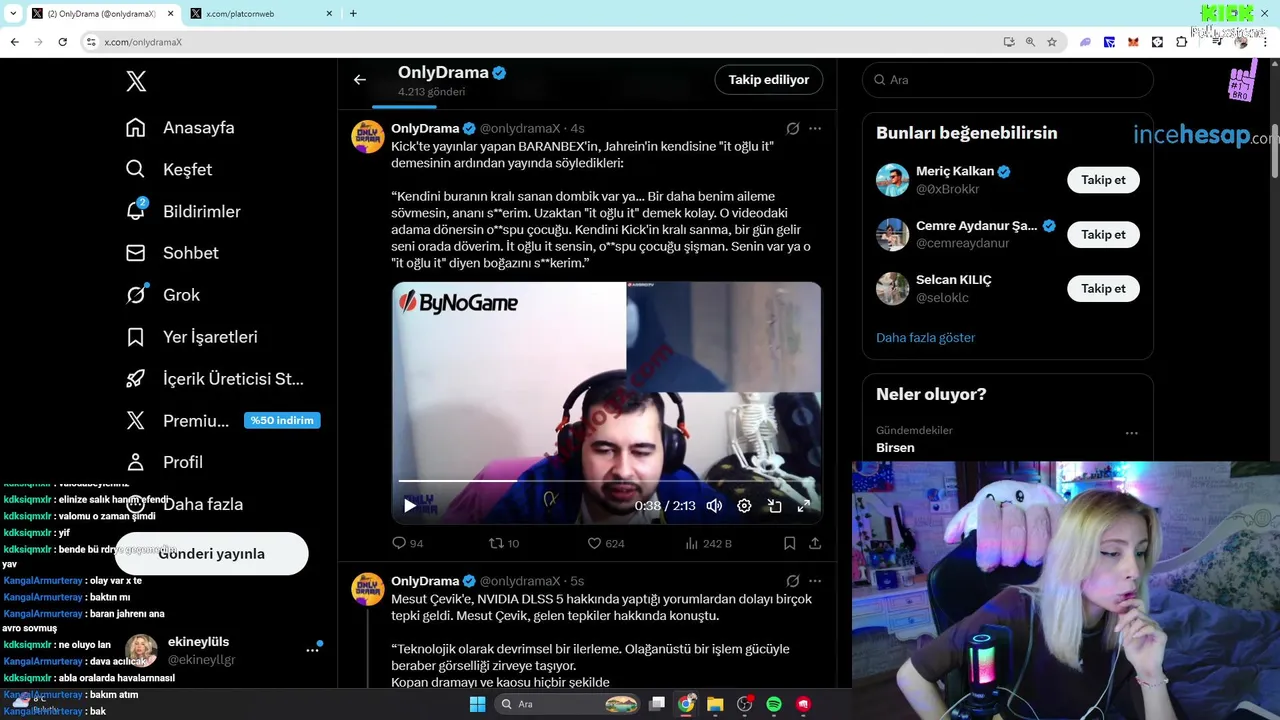Close the OnlyDrama browser tab
1280x720 pixels.
click(170, 14)
